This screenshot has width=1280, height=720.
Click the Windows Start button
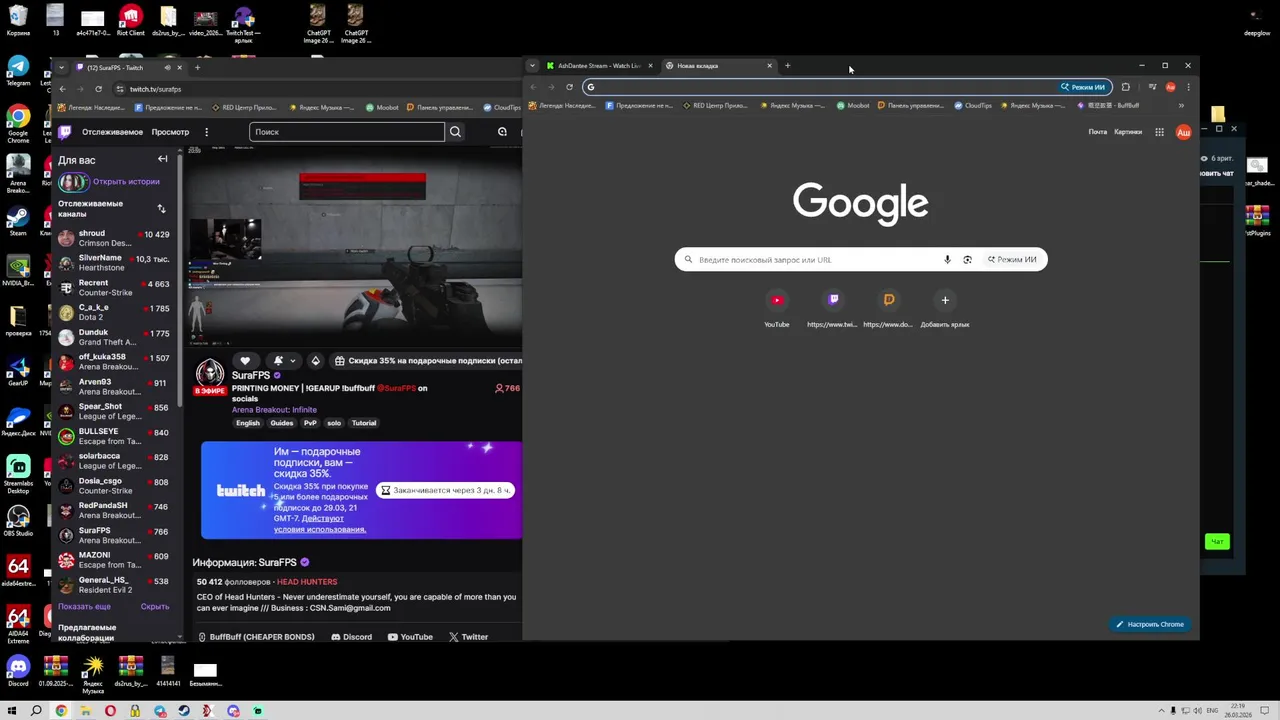[12, 711]
